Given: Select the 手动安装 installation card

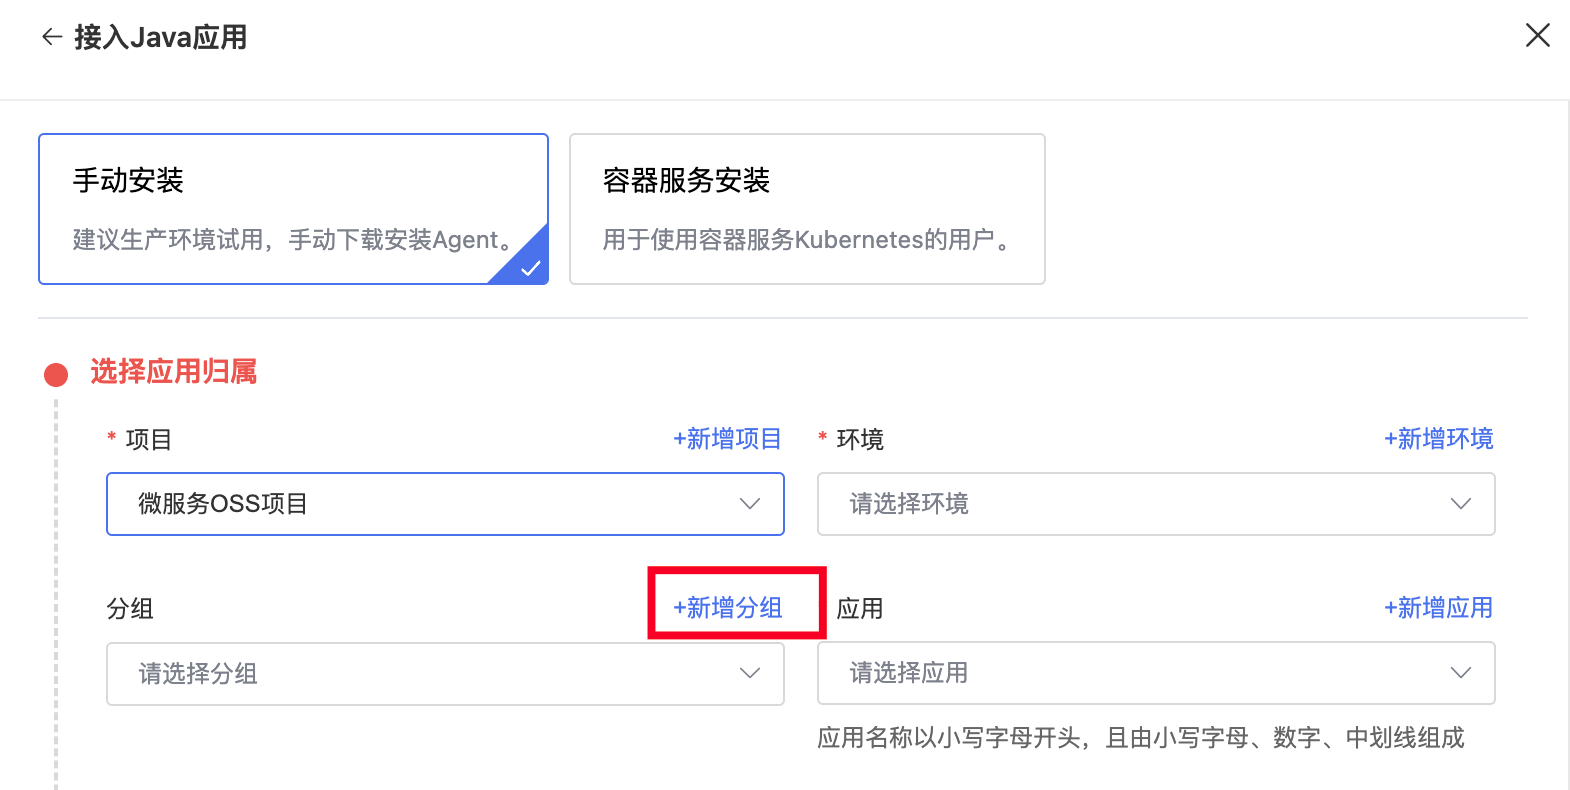Looking at the screenshot, I should 293,209.
